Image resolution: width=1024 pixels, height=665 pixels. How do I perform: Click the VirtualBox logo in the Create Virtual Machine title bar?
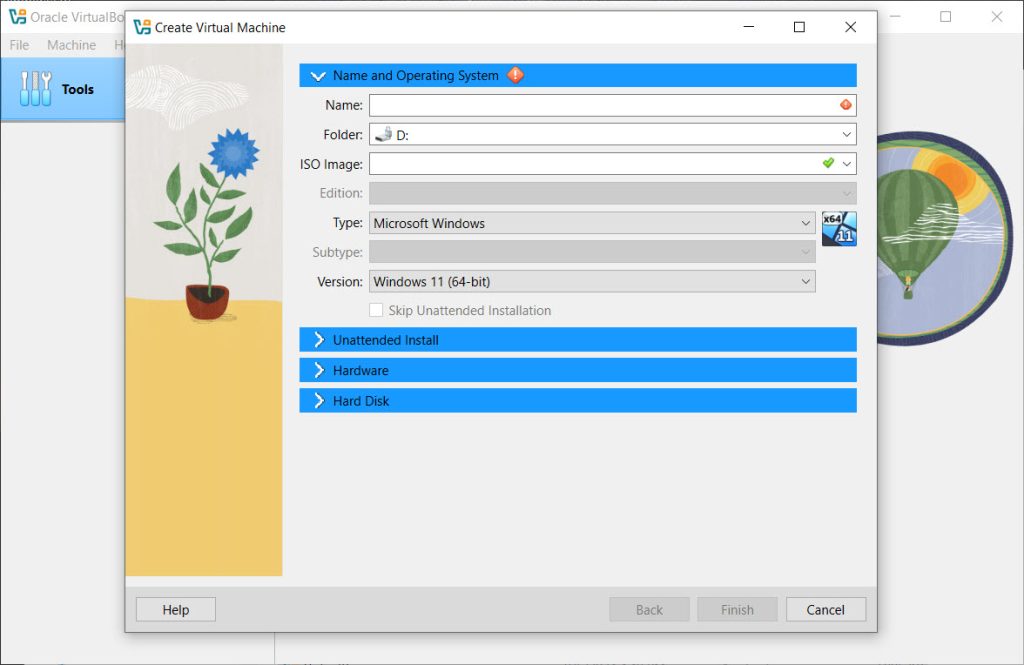142,27
